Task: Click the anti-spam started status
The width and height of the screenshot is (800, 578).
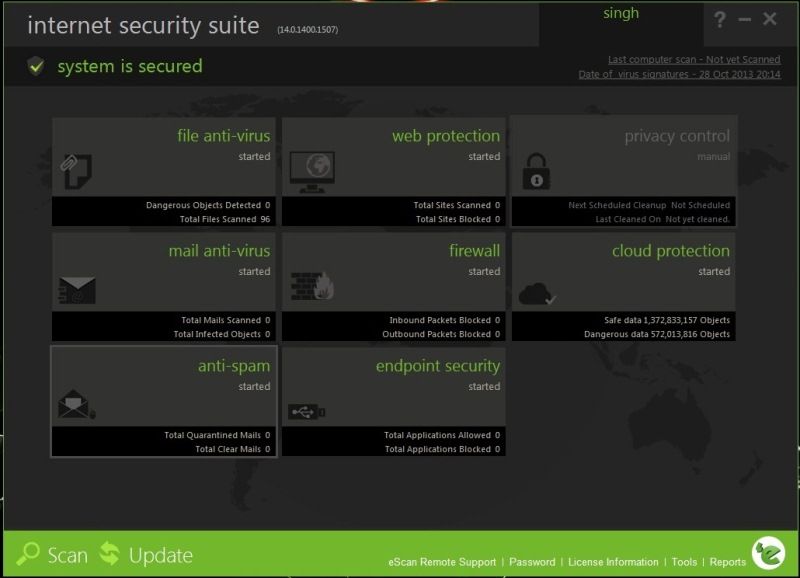Action: pos(254,386)
